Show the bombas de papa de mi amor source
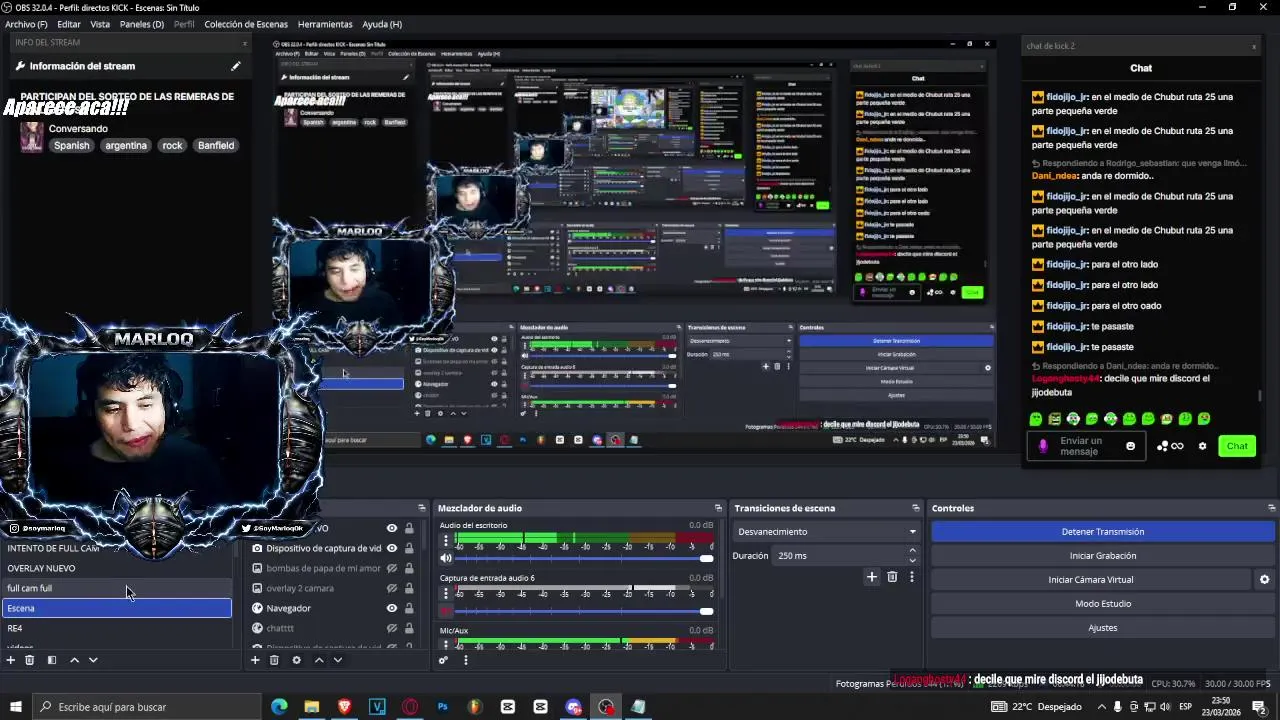Image resolution: width=1280 pixels, height=720 pixels. (x=392, y=568)
